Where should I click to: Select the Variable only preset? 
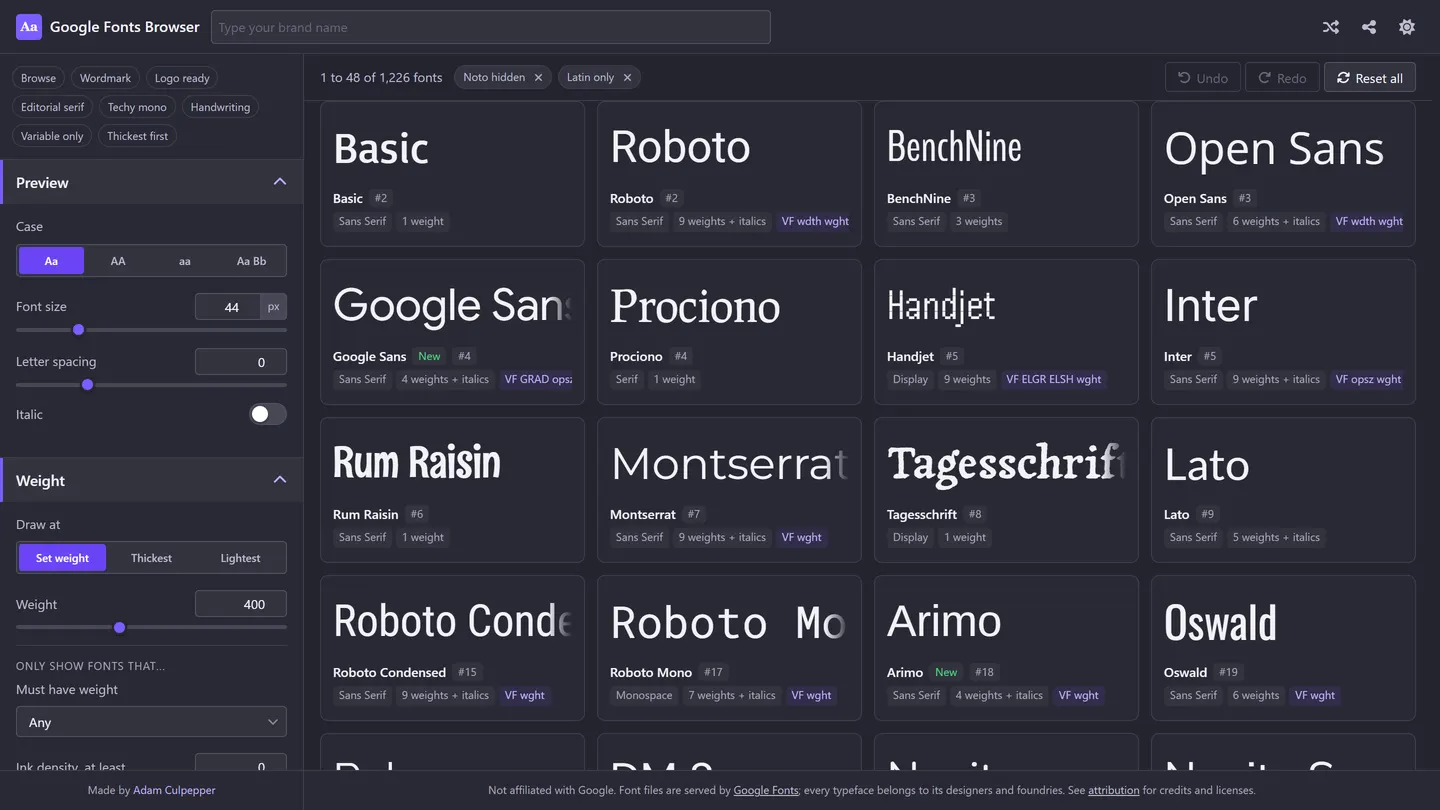(x=52, y=136)
